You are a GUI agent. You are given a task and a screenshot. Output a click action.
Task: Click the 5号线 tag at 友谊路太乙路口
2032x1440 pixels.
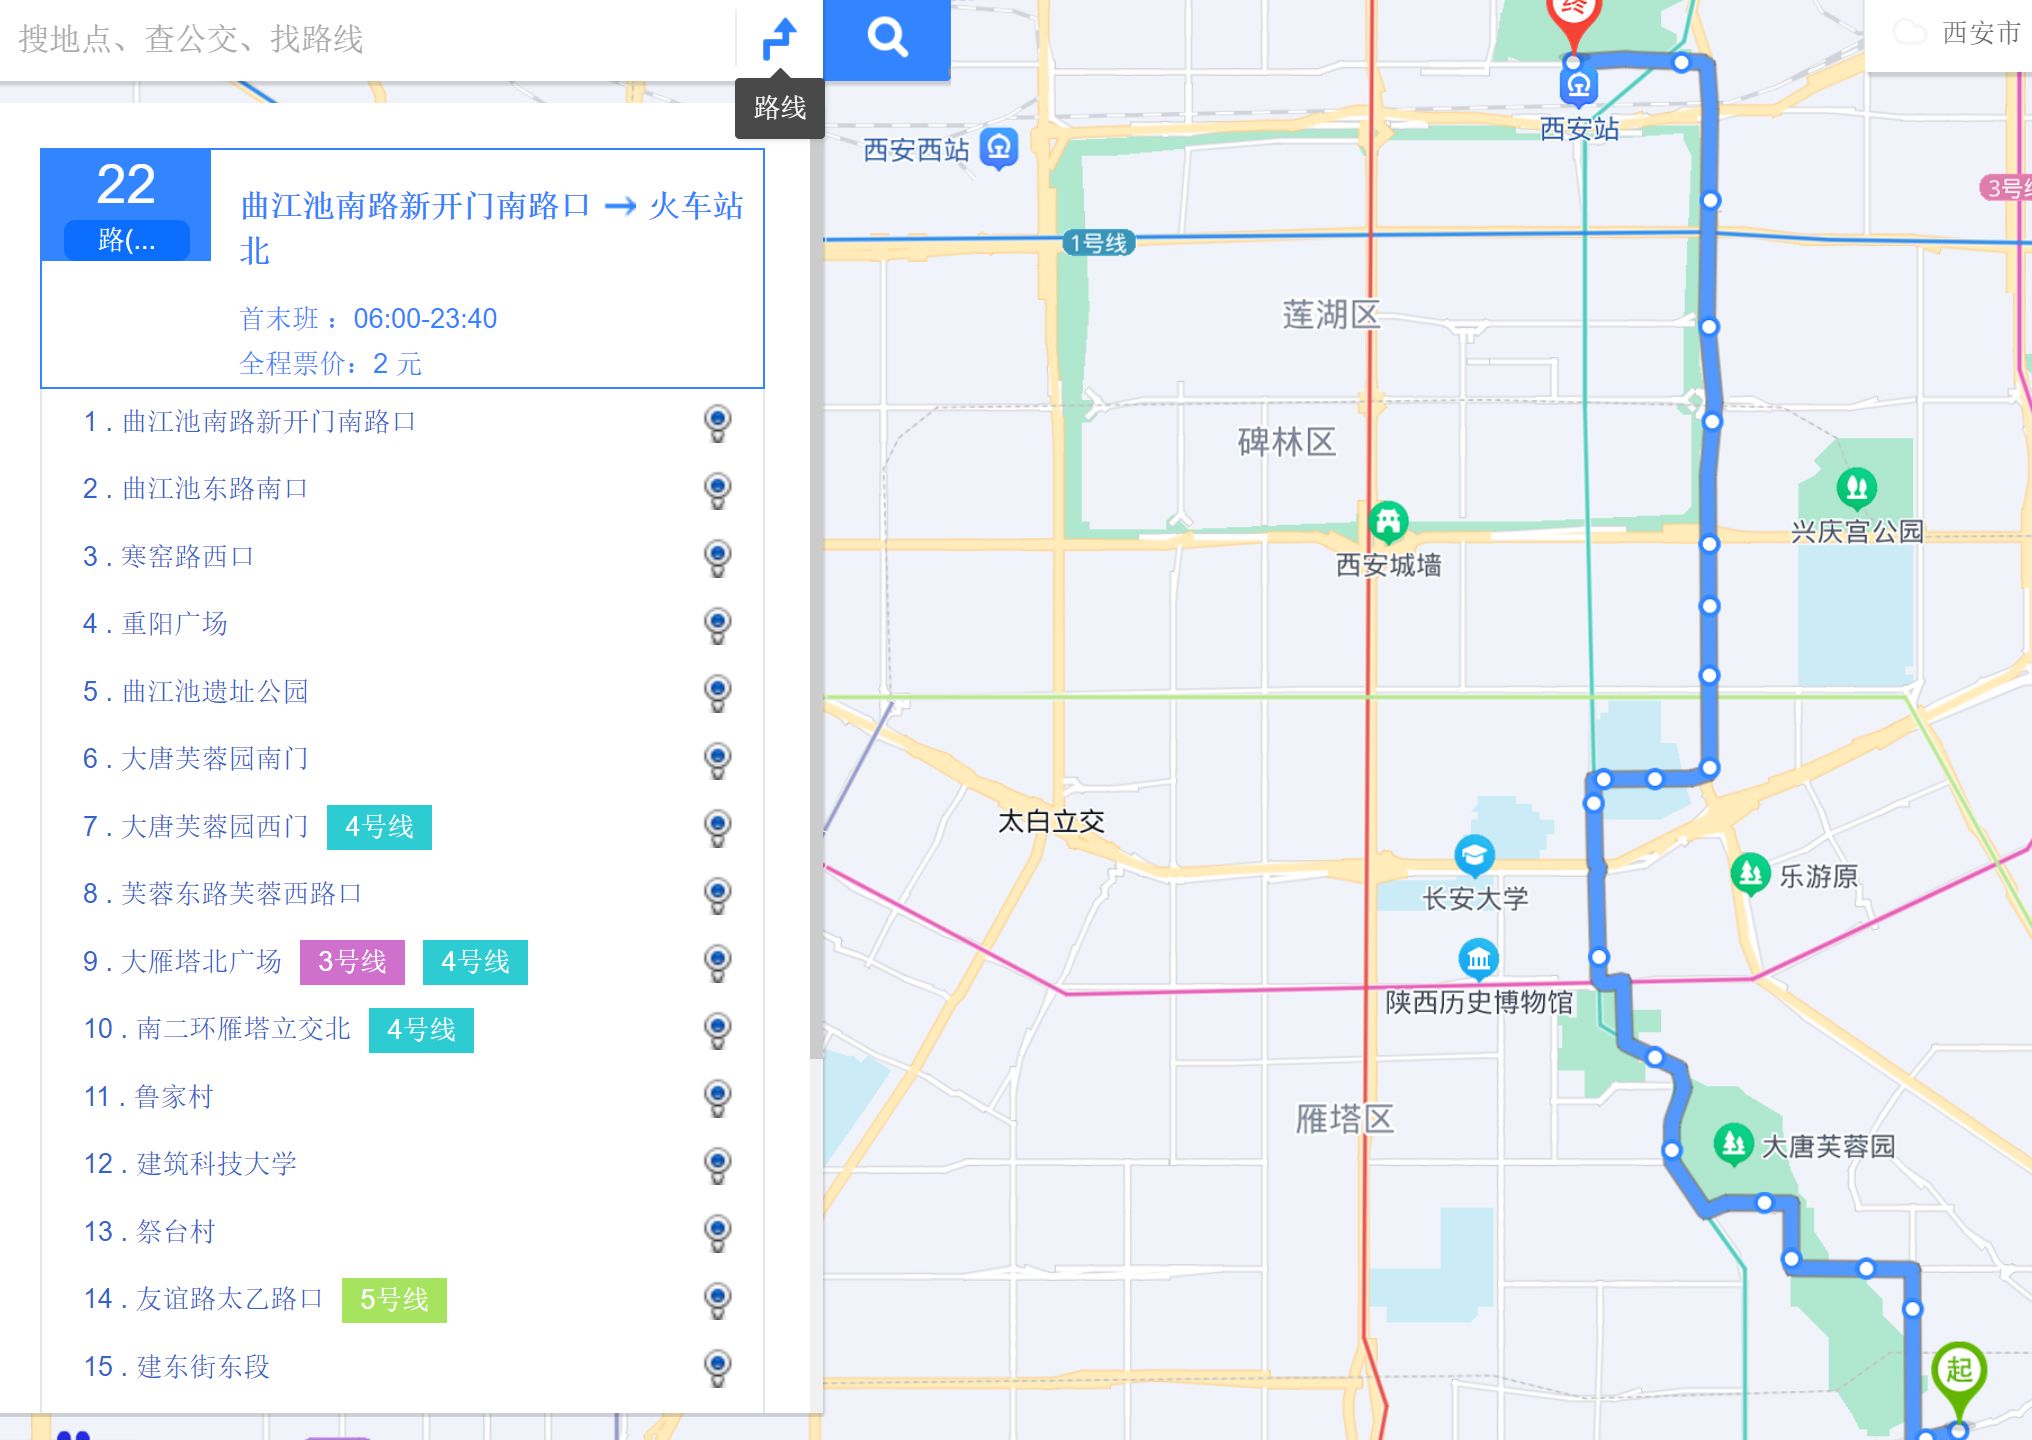click(x=394, y=1300)
